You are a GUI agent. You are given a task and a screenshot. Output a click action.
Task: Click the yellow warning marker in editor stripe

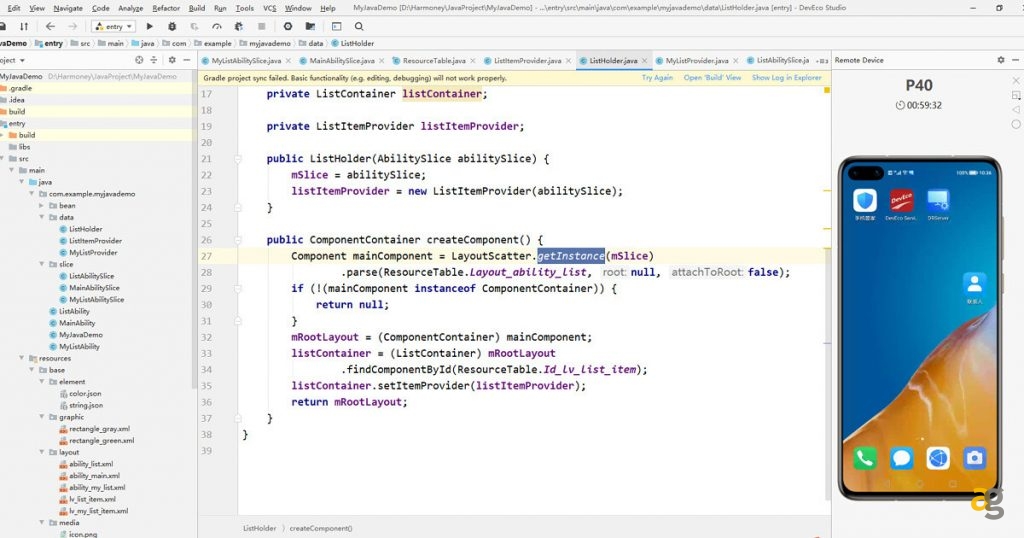click(827, 90)
